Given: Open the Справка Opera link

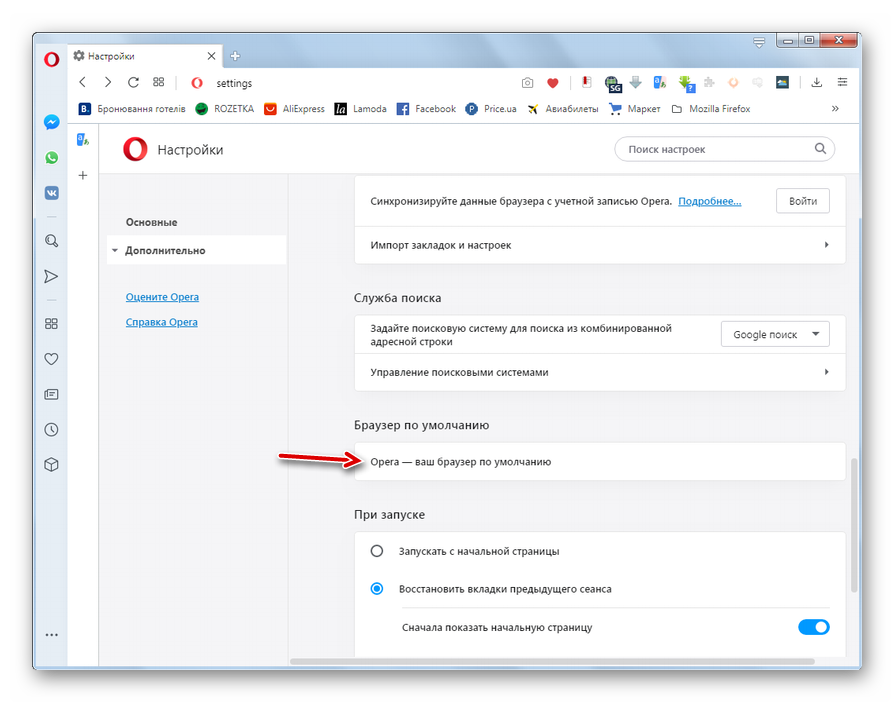Looking at the screenshot, I should 162,322.
